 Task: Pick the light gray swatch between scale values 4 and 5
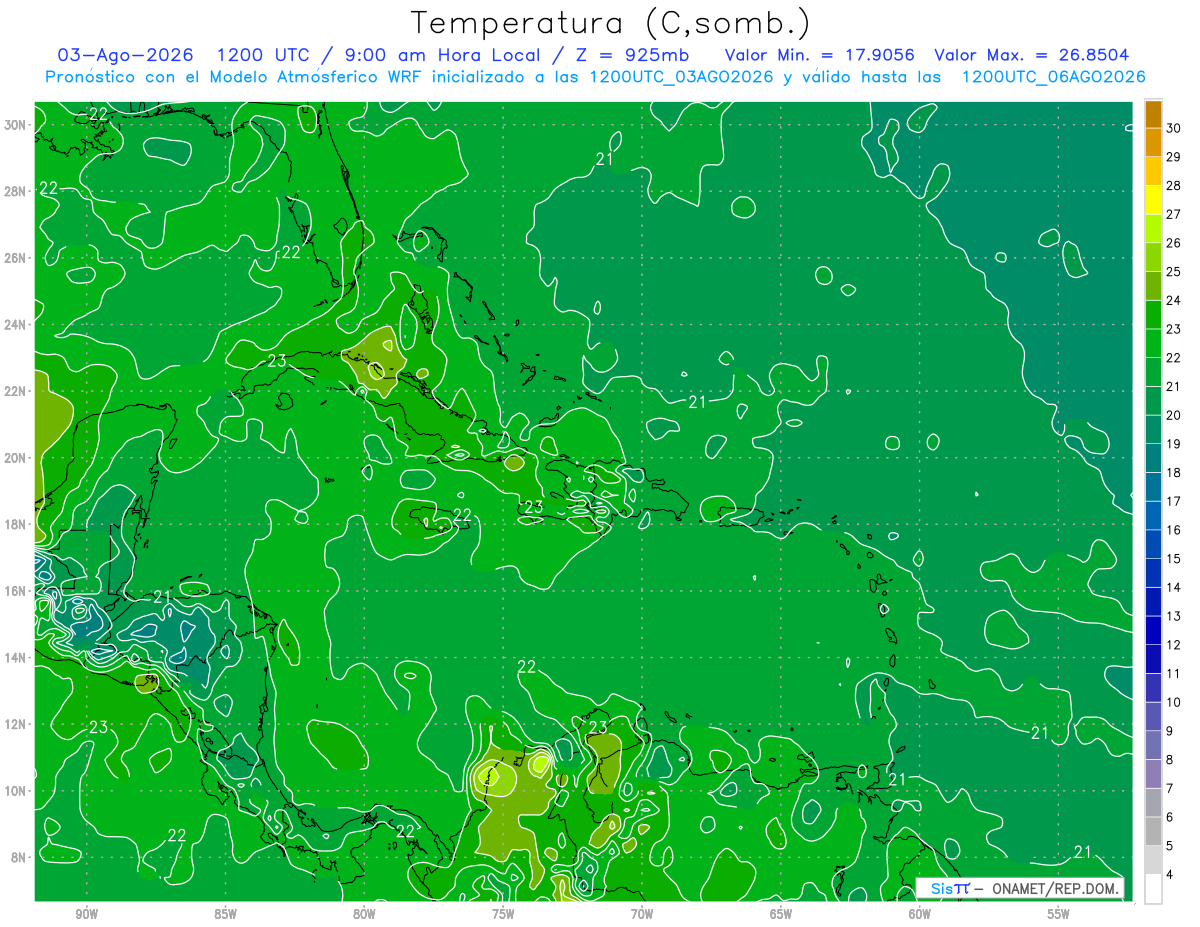click(1153, 860)
